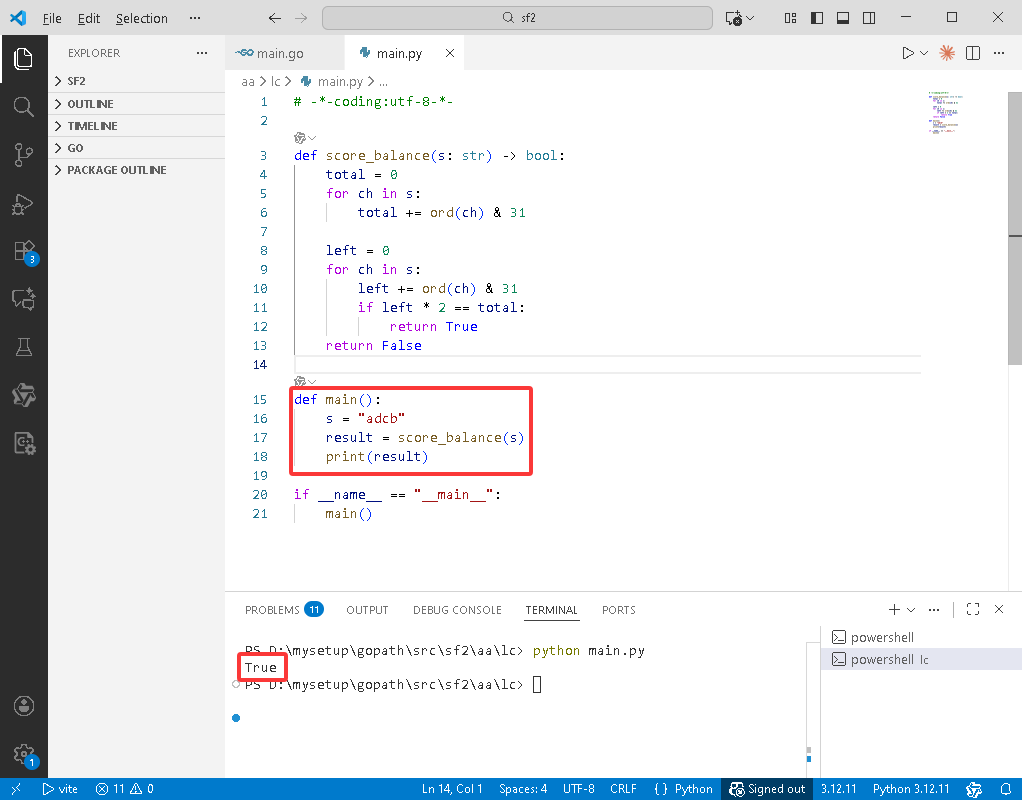1022x800 pixels.
Task: Click the editor minimap code preview
Action: [x=945, y=112]
